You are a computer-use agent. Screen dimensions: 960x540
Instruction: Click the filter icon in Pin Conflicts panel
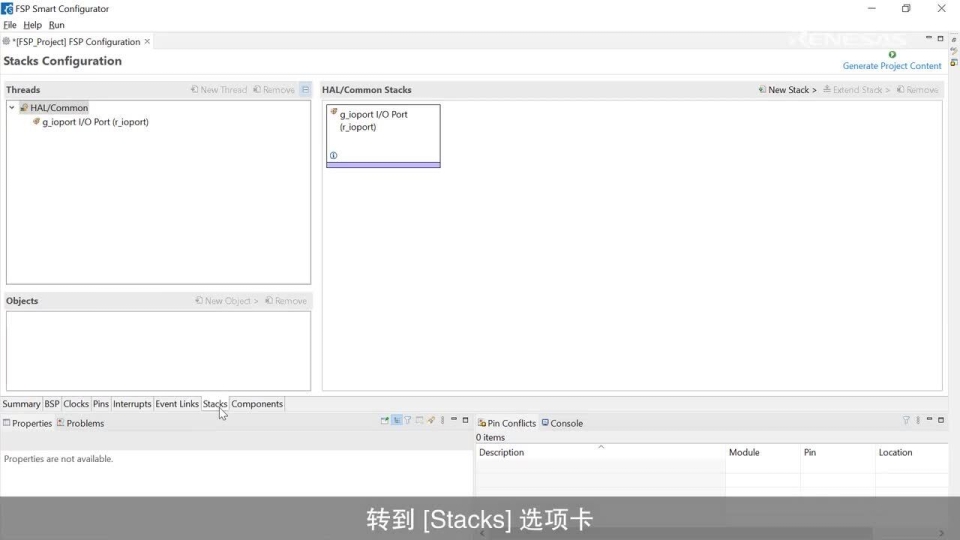coord(906,421)
